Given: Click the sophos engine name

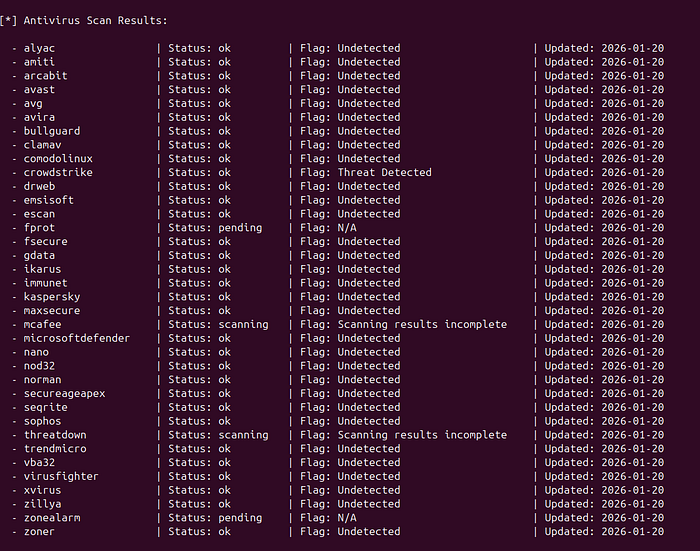Looking at the screenshot, I should (x=42, y=422).
